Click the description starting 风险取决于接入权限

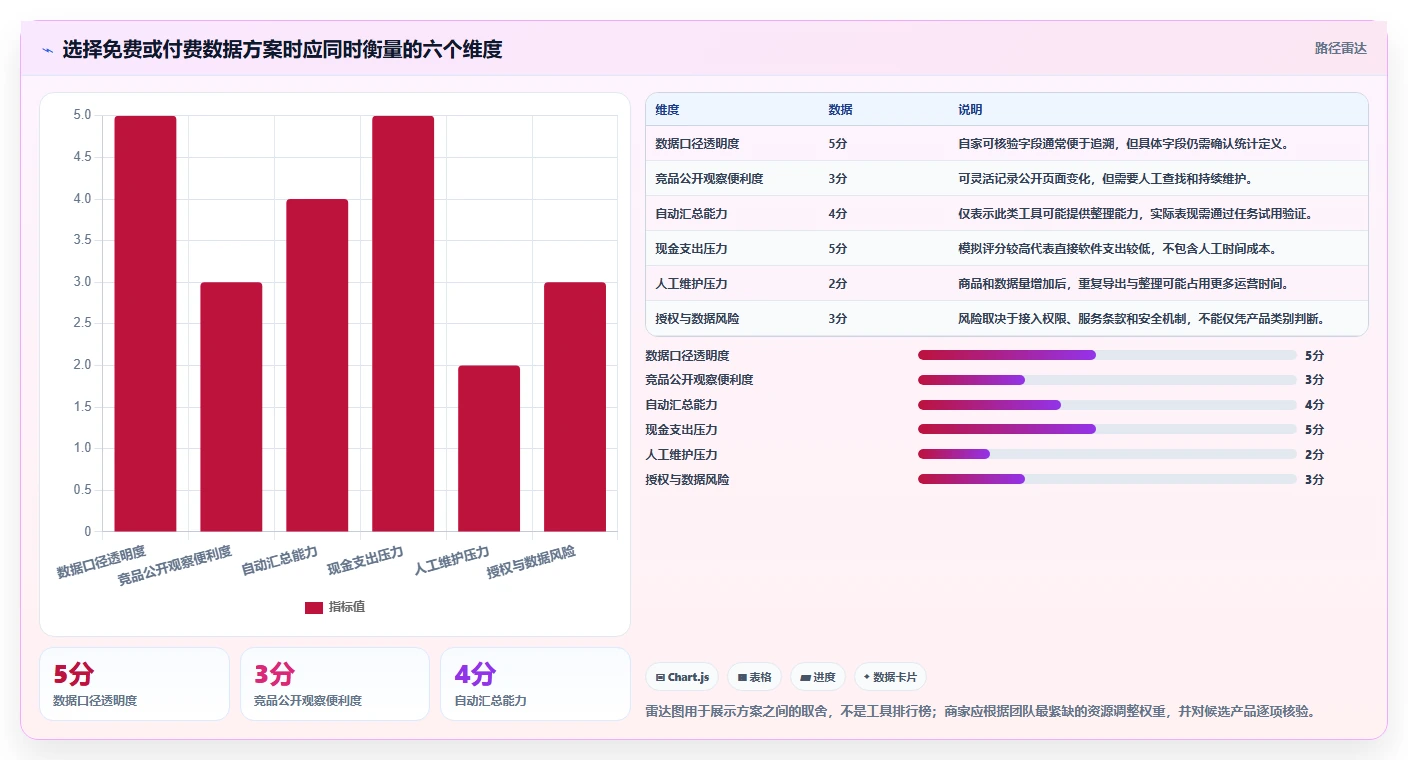coord(1141,319)
